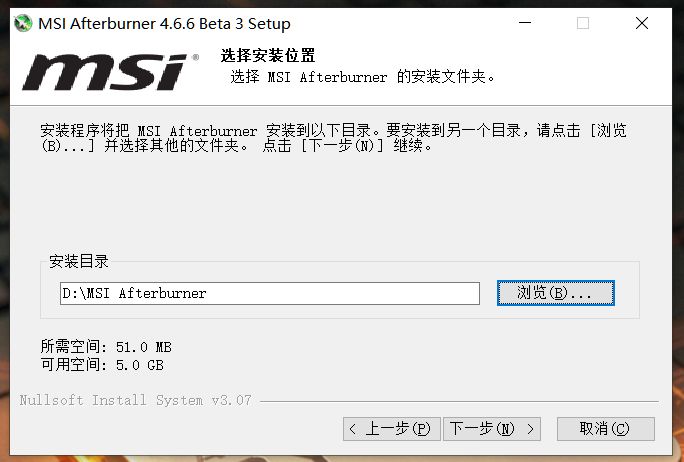Click the 安装目录 group label

(79, 261)
